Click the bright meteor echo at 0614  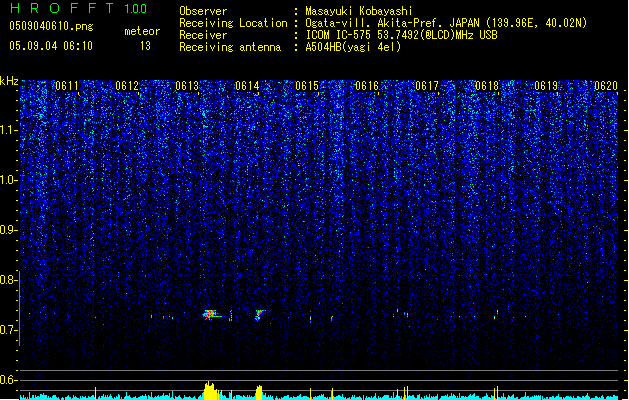click(x=259, y=315)
